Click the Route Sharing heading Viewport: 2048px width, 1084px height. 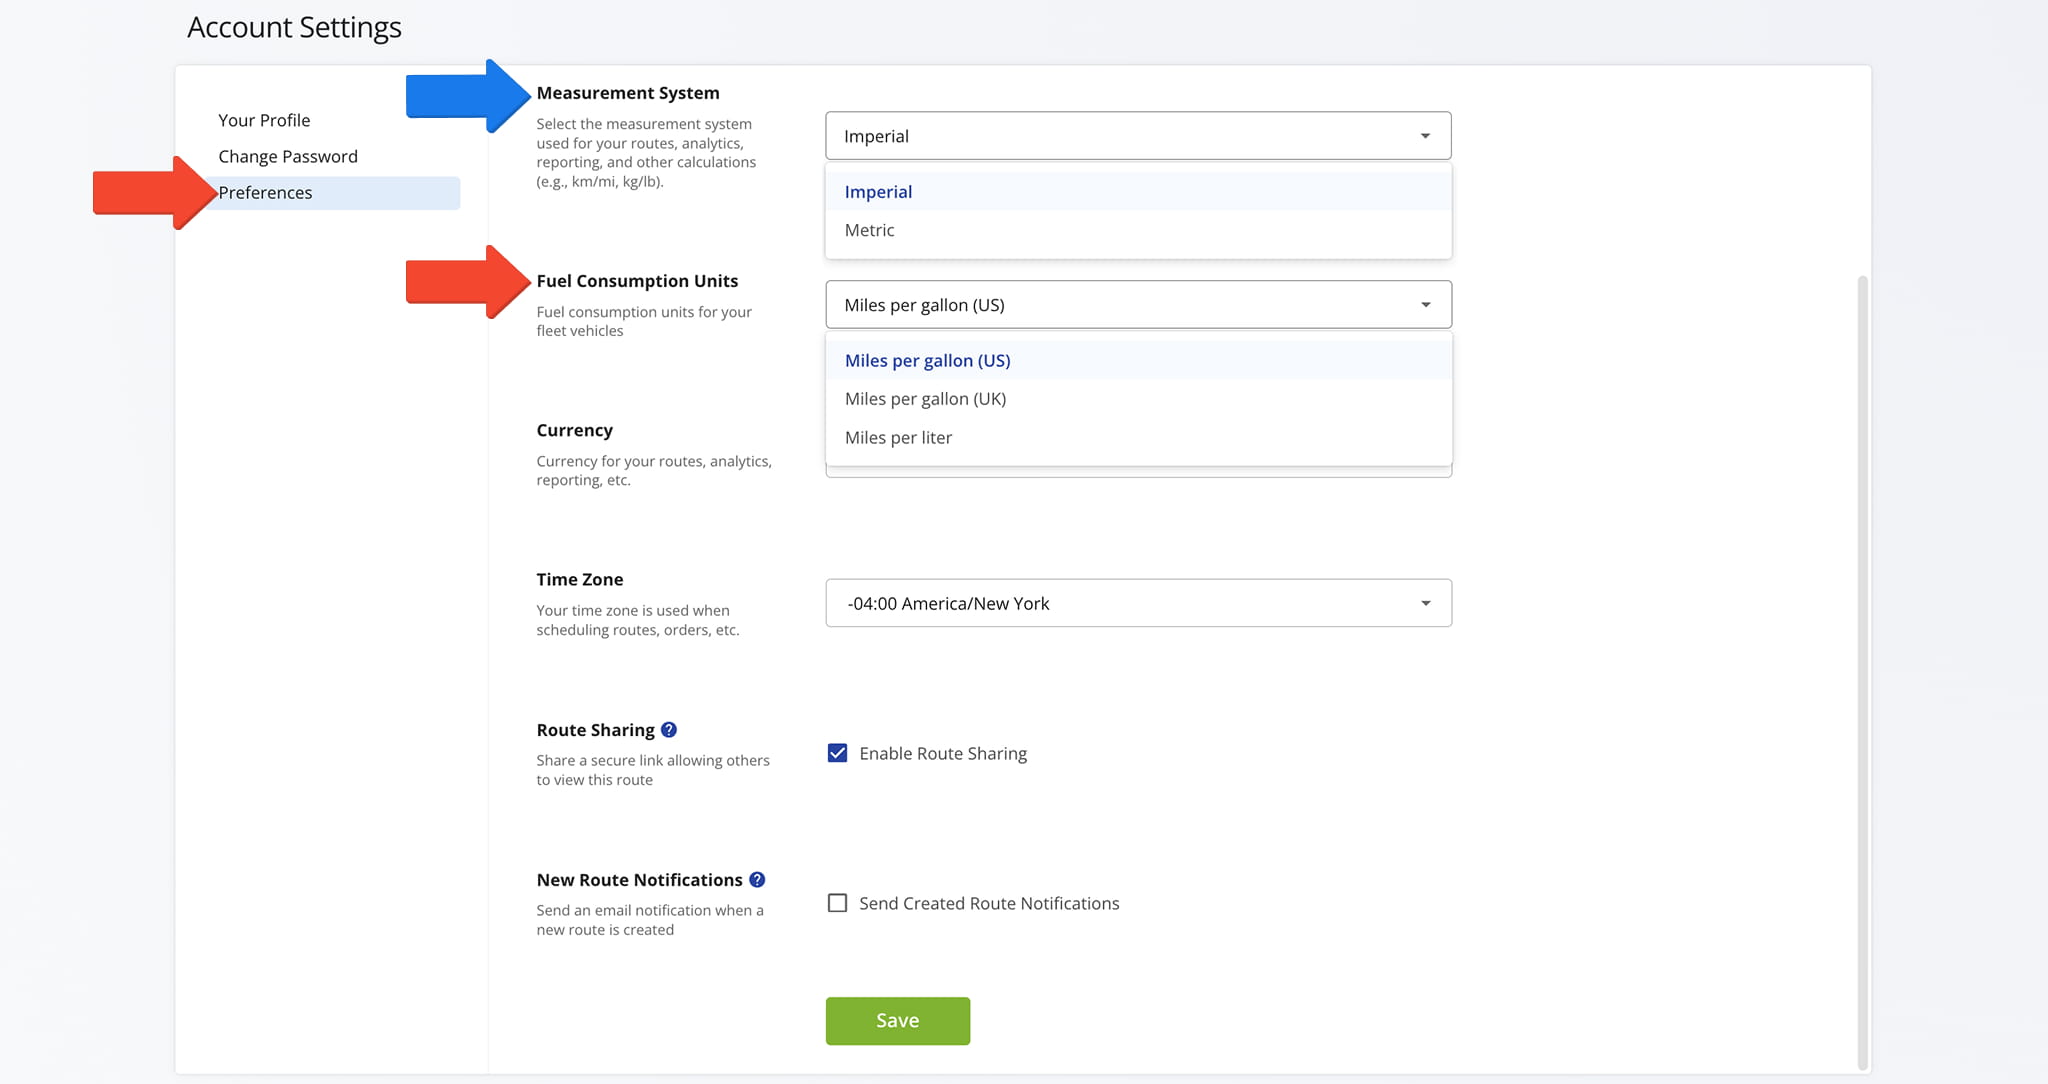595,730
